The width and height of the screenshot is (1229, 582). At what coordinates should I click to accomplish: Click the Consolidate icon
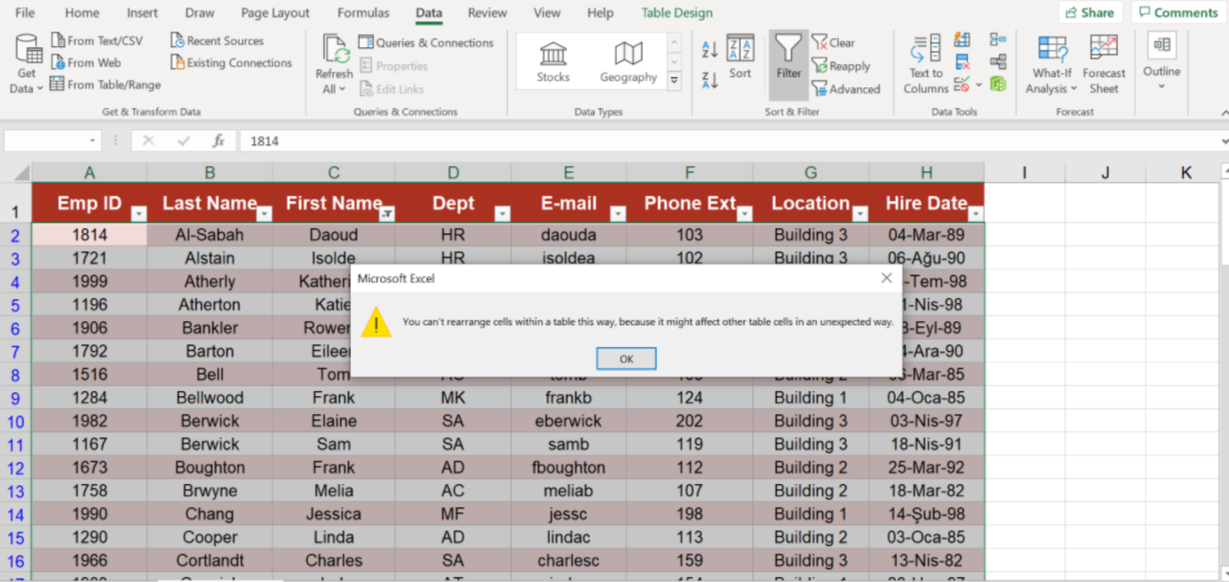click(998, 40)
